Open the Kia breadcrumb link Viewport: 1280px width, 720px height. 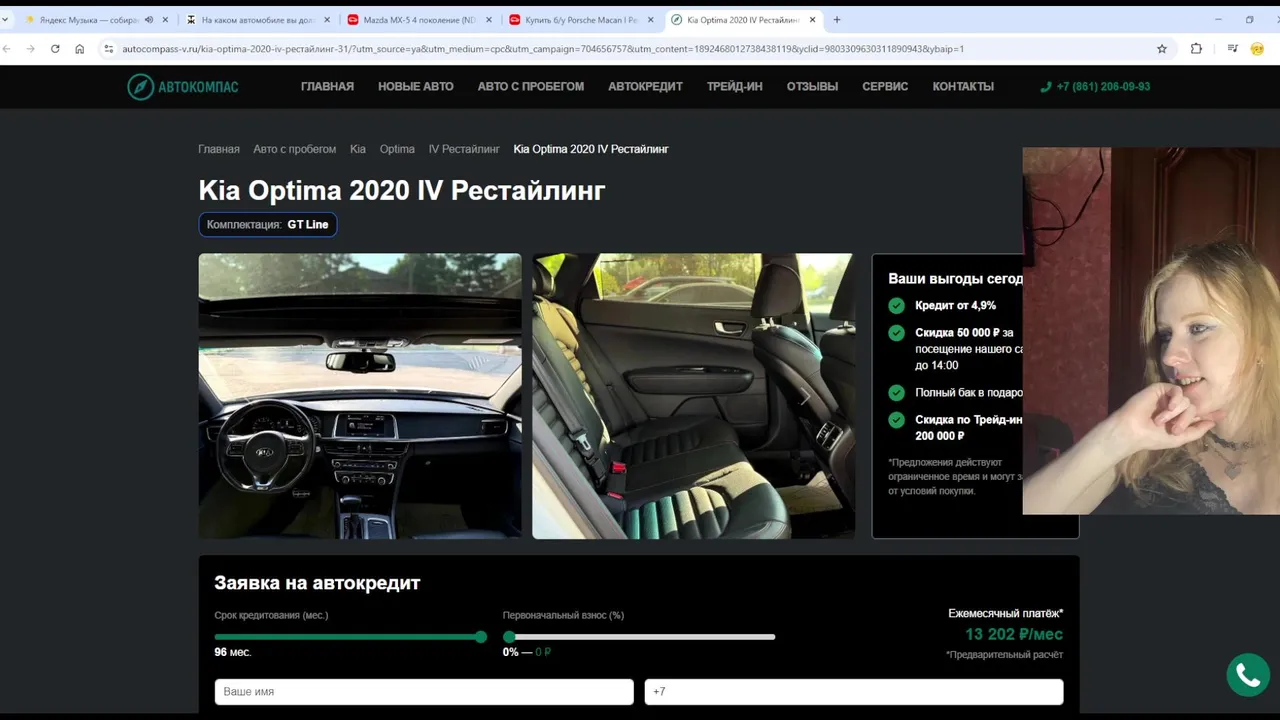(358, 149)
